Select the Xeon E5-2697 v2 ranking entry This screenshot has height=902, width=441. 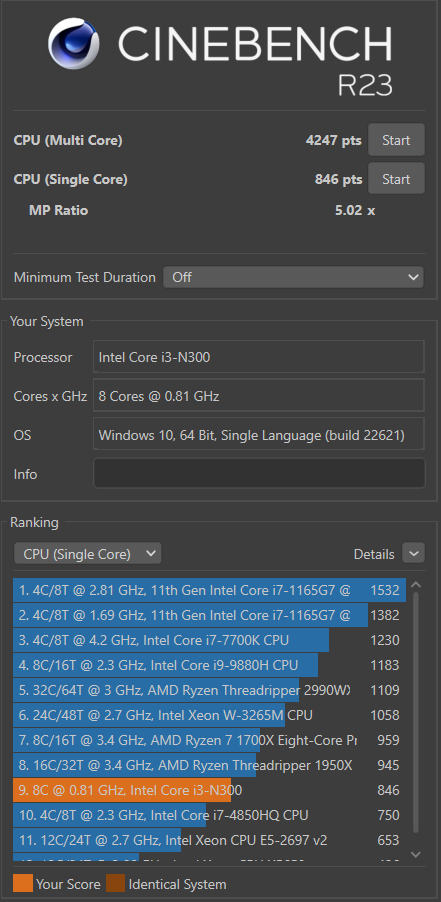pos(209,840)
